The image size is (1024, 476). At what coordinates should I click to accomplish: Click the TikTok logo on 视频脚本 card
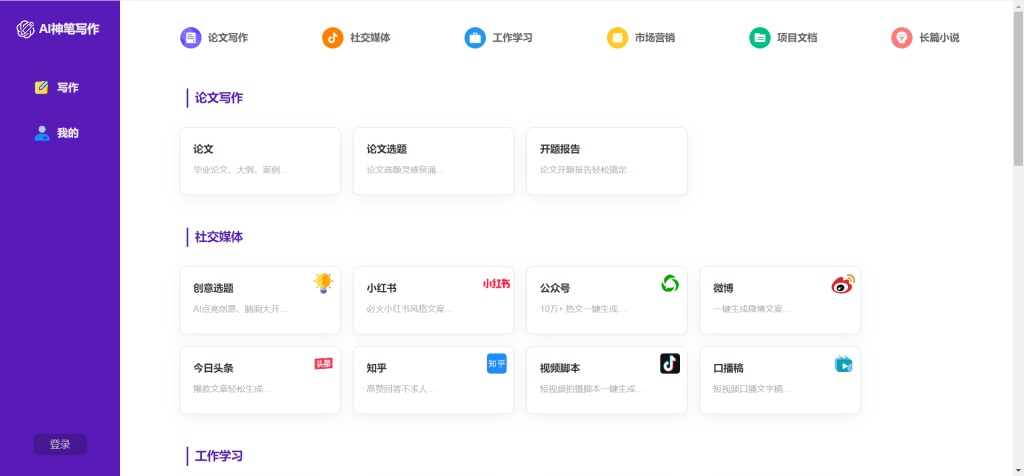tap(670, 364)
